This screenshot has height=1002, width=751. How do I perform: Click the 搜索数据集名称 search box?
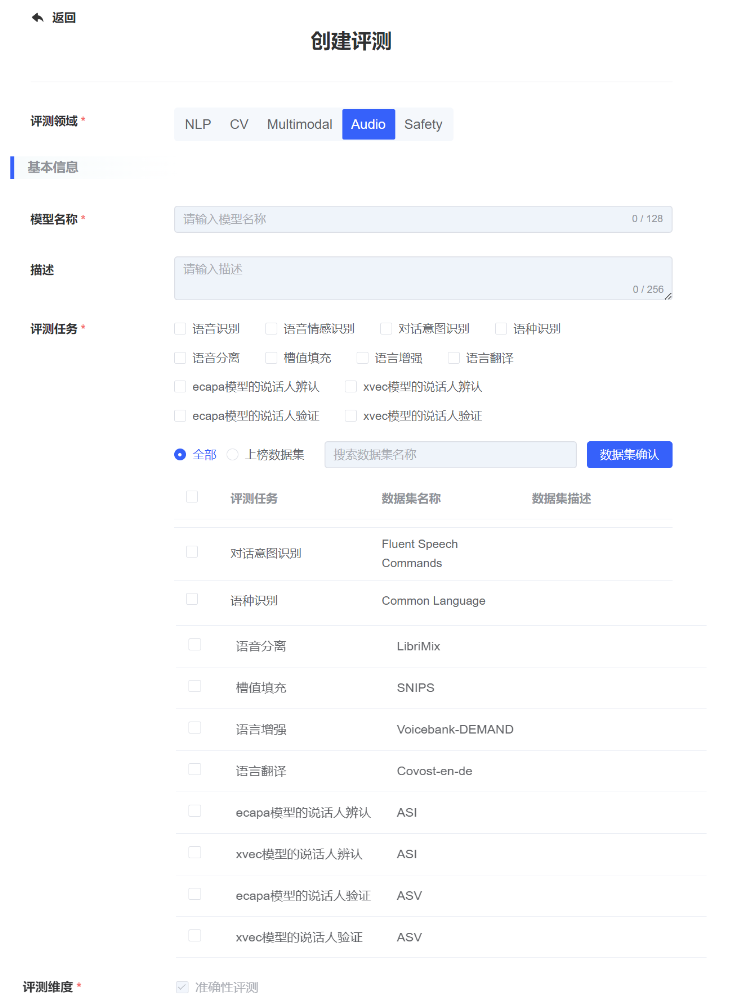(450, 454)
